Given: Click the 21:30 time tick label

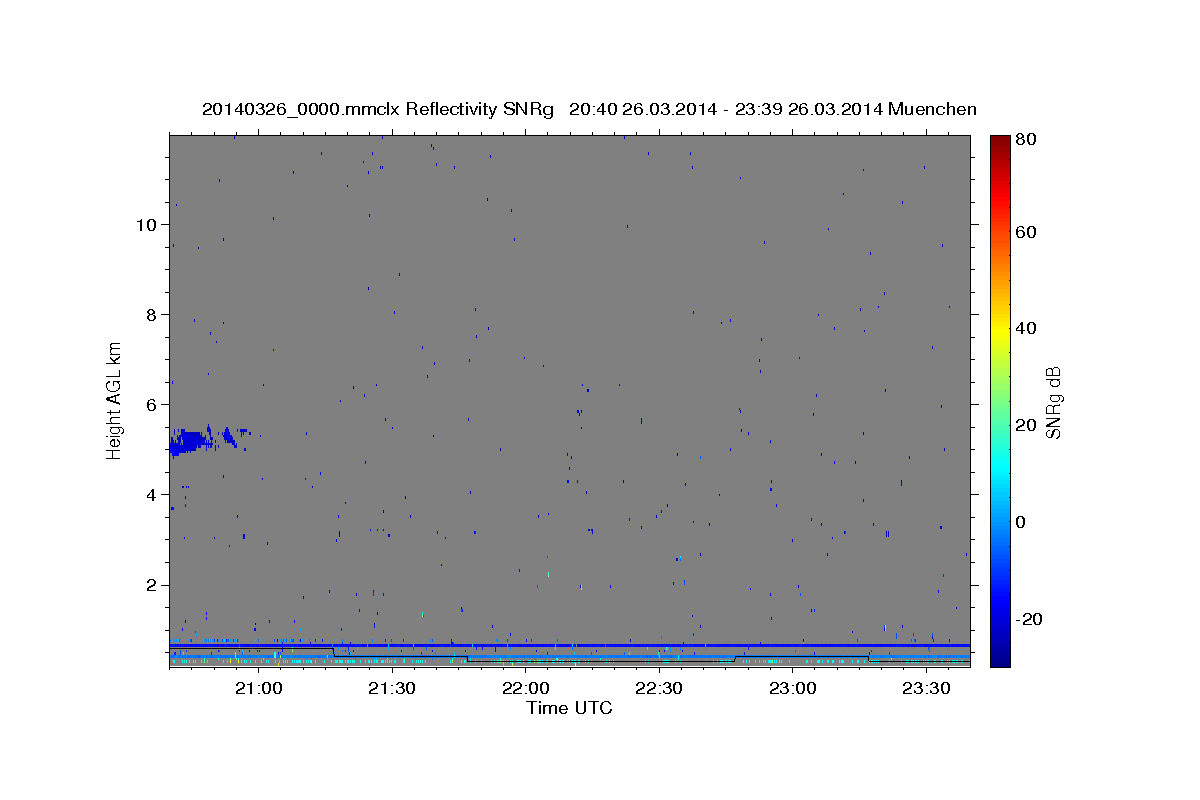Looking at the screenshot, I should coord(392,689).
